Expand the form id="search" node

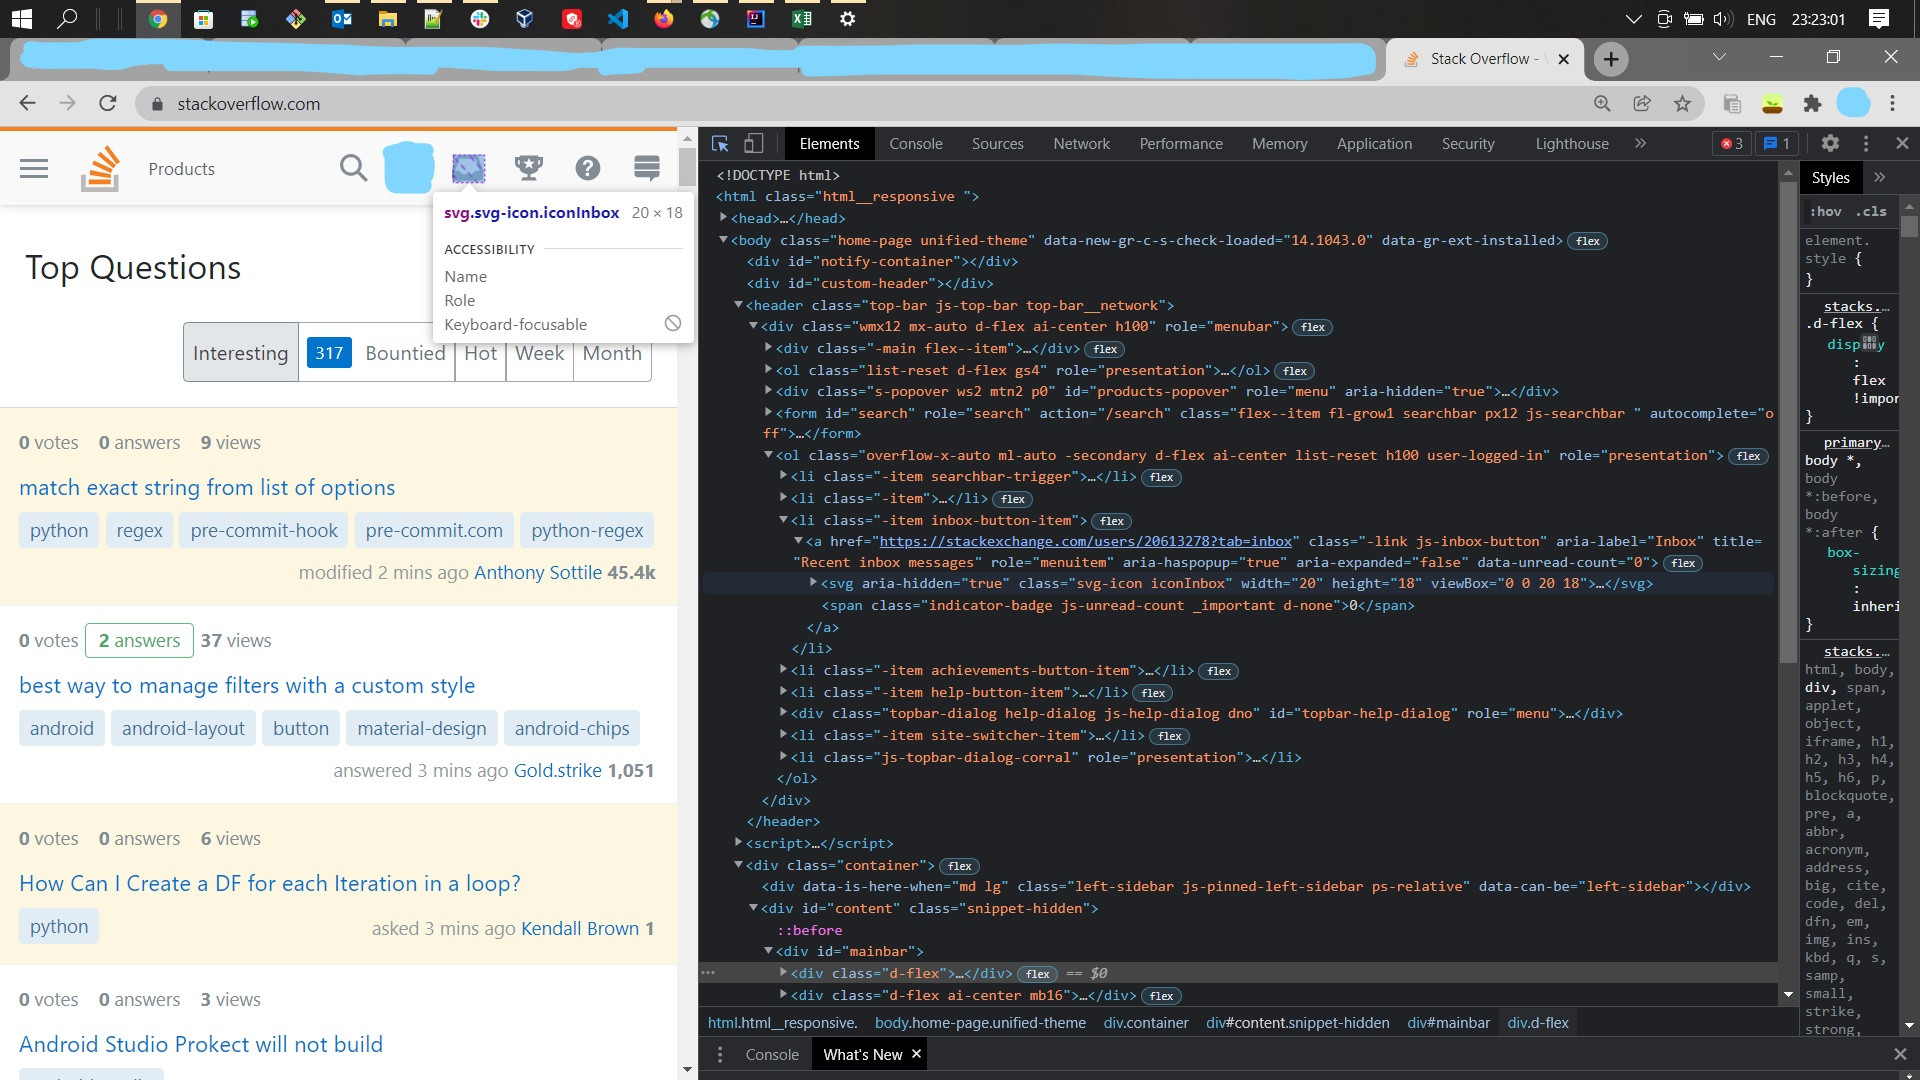point(768,412)
